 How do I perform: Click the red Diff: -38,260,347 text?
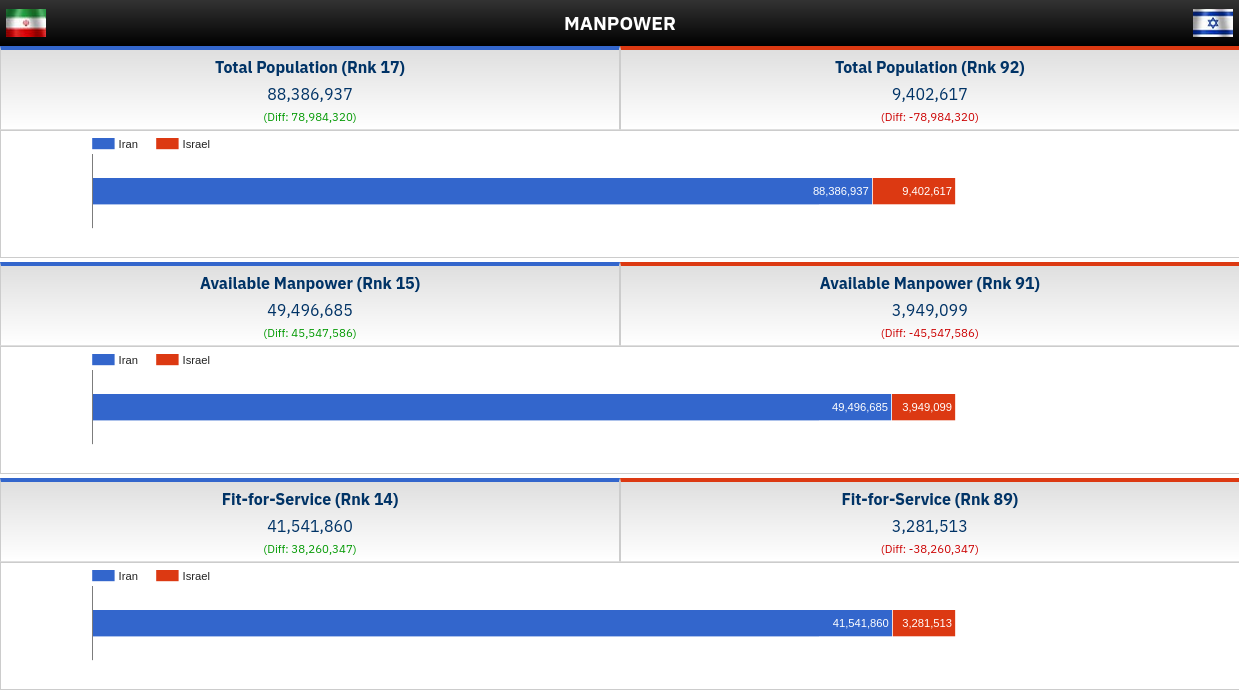(930, 549)
